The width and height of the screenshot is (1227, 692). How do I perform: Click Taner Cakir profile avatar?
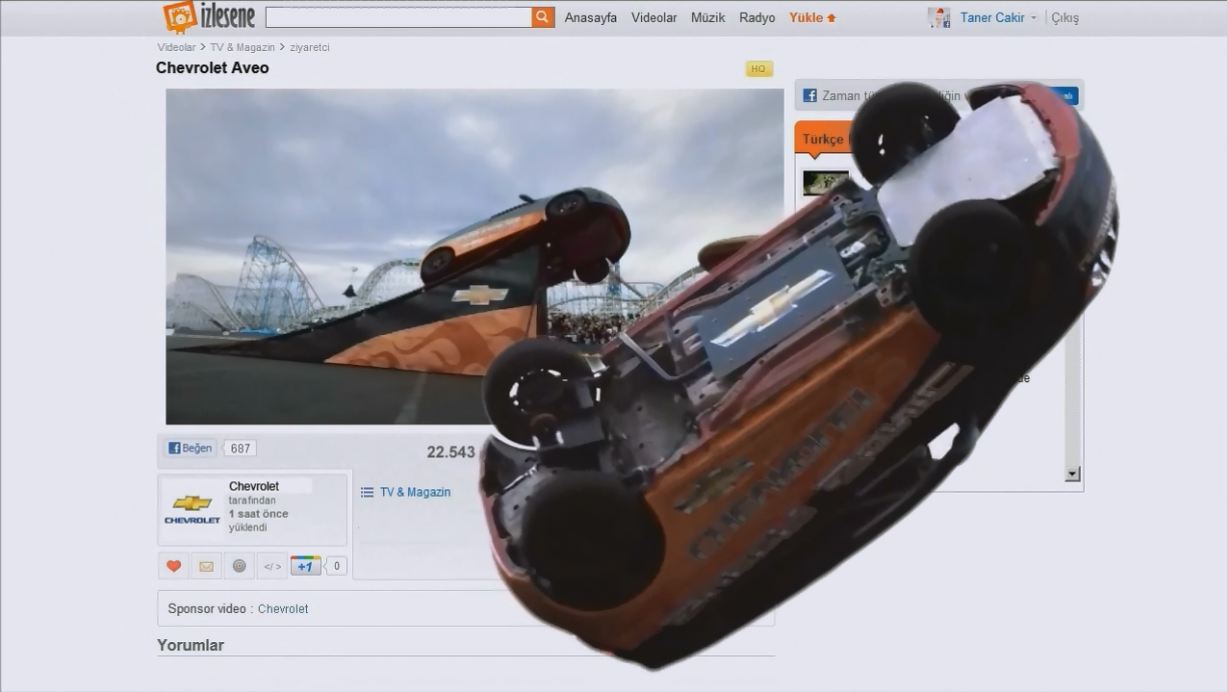939,17
